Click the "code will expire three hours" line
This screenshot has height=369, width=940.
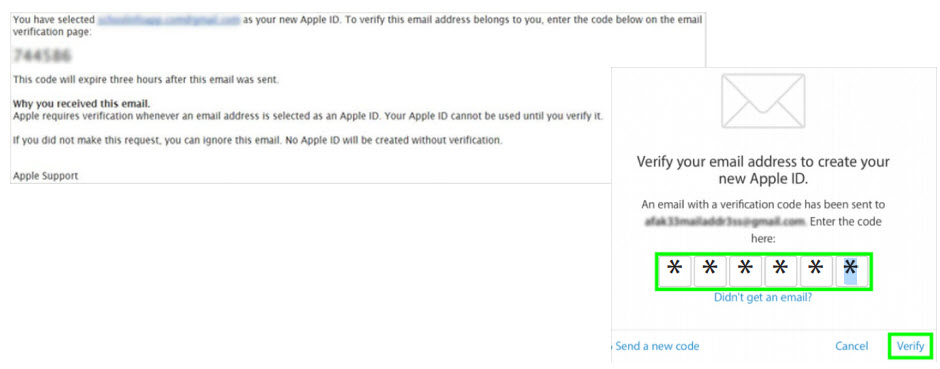pos(146,79)
